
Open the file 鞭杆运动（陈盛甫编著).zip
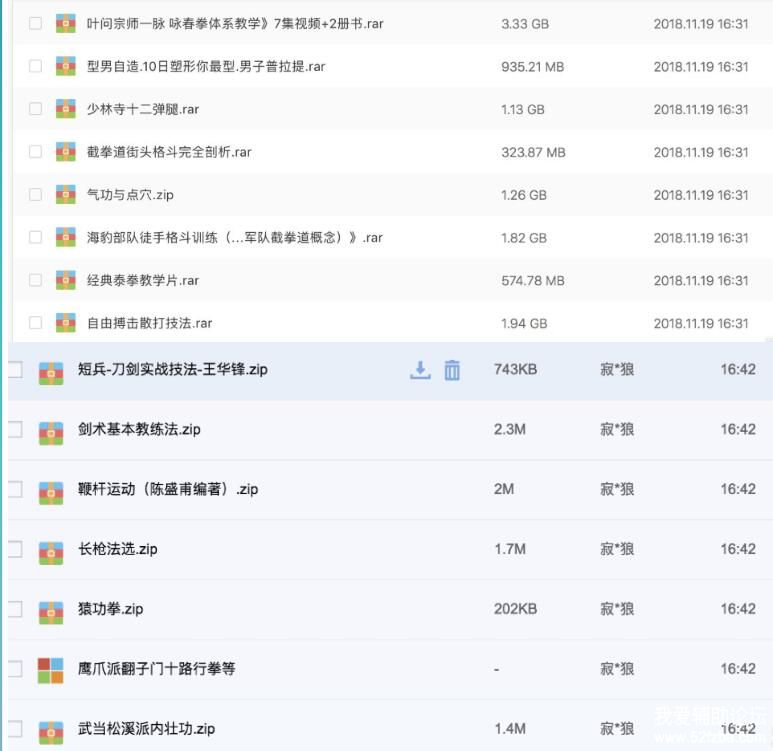click(x=168, y=489)
